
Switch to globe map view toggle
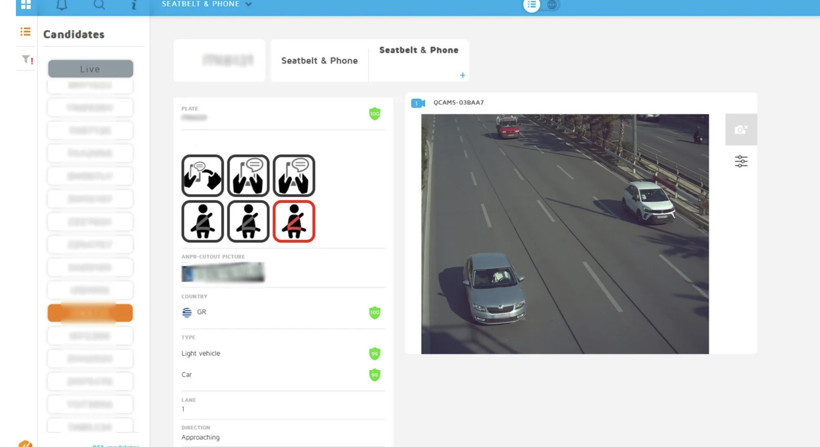552,5
